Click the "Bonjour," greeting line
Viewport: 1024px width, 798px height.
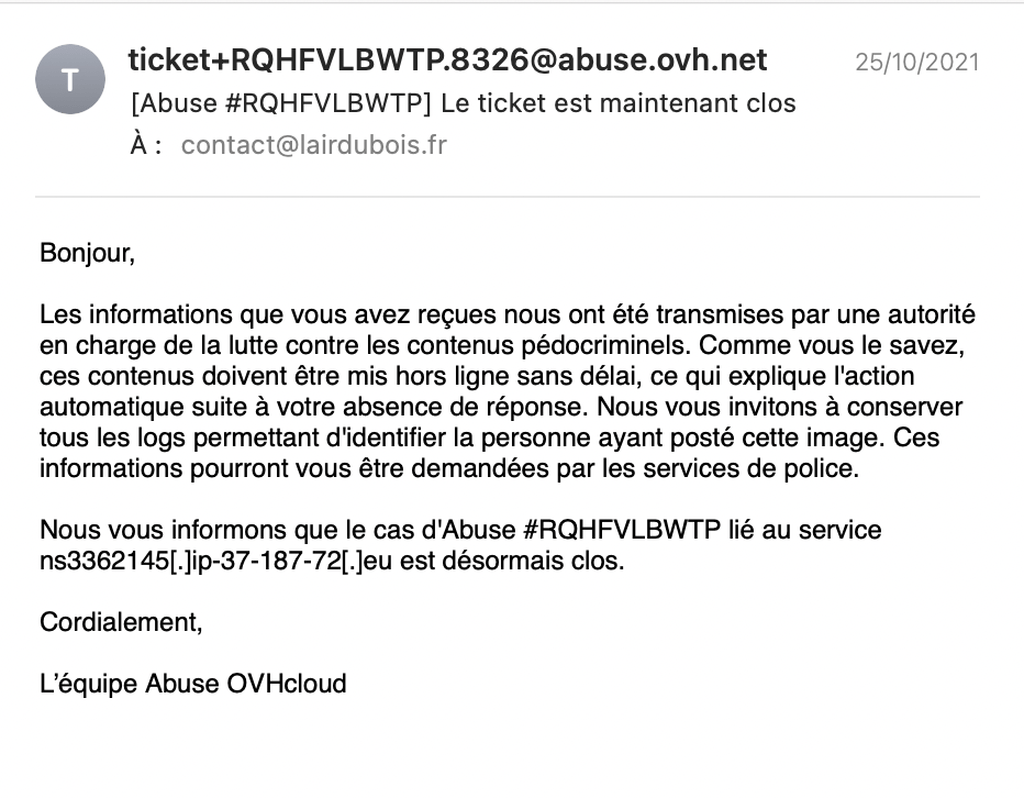88,252
